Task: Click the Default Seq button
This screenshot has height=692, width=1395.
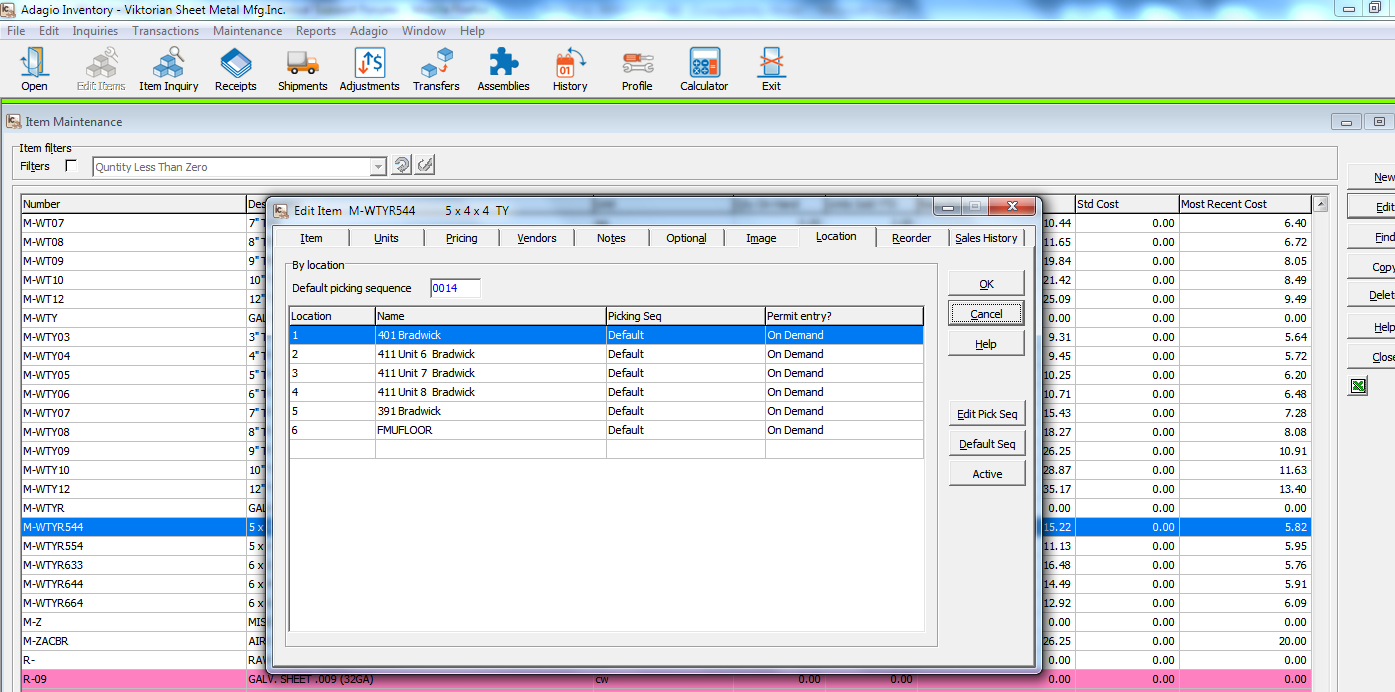Action: tap(986, 444)
